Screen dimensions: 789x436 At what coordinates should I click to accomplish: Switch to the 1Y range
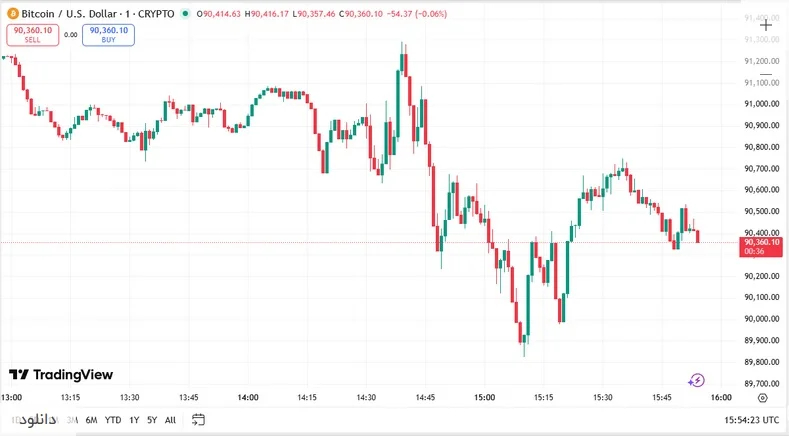(134, 420)
